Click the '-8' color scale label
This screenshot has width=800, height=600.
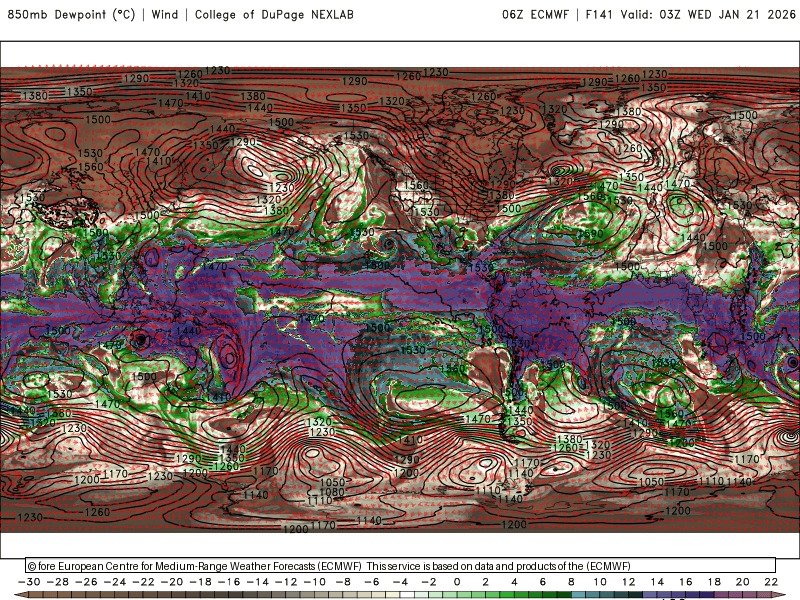343,582
